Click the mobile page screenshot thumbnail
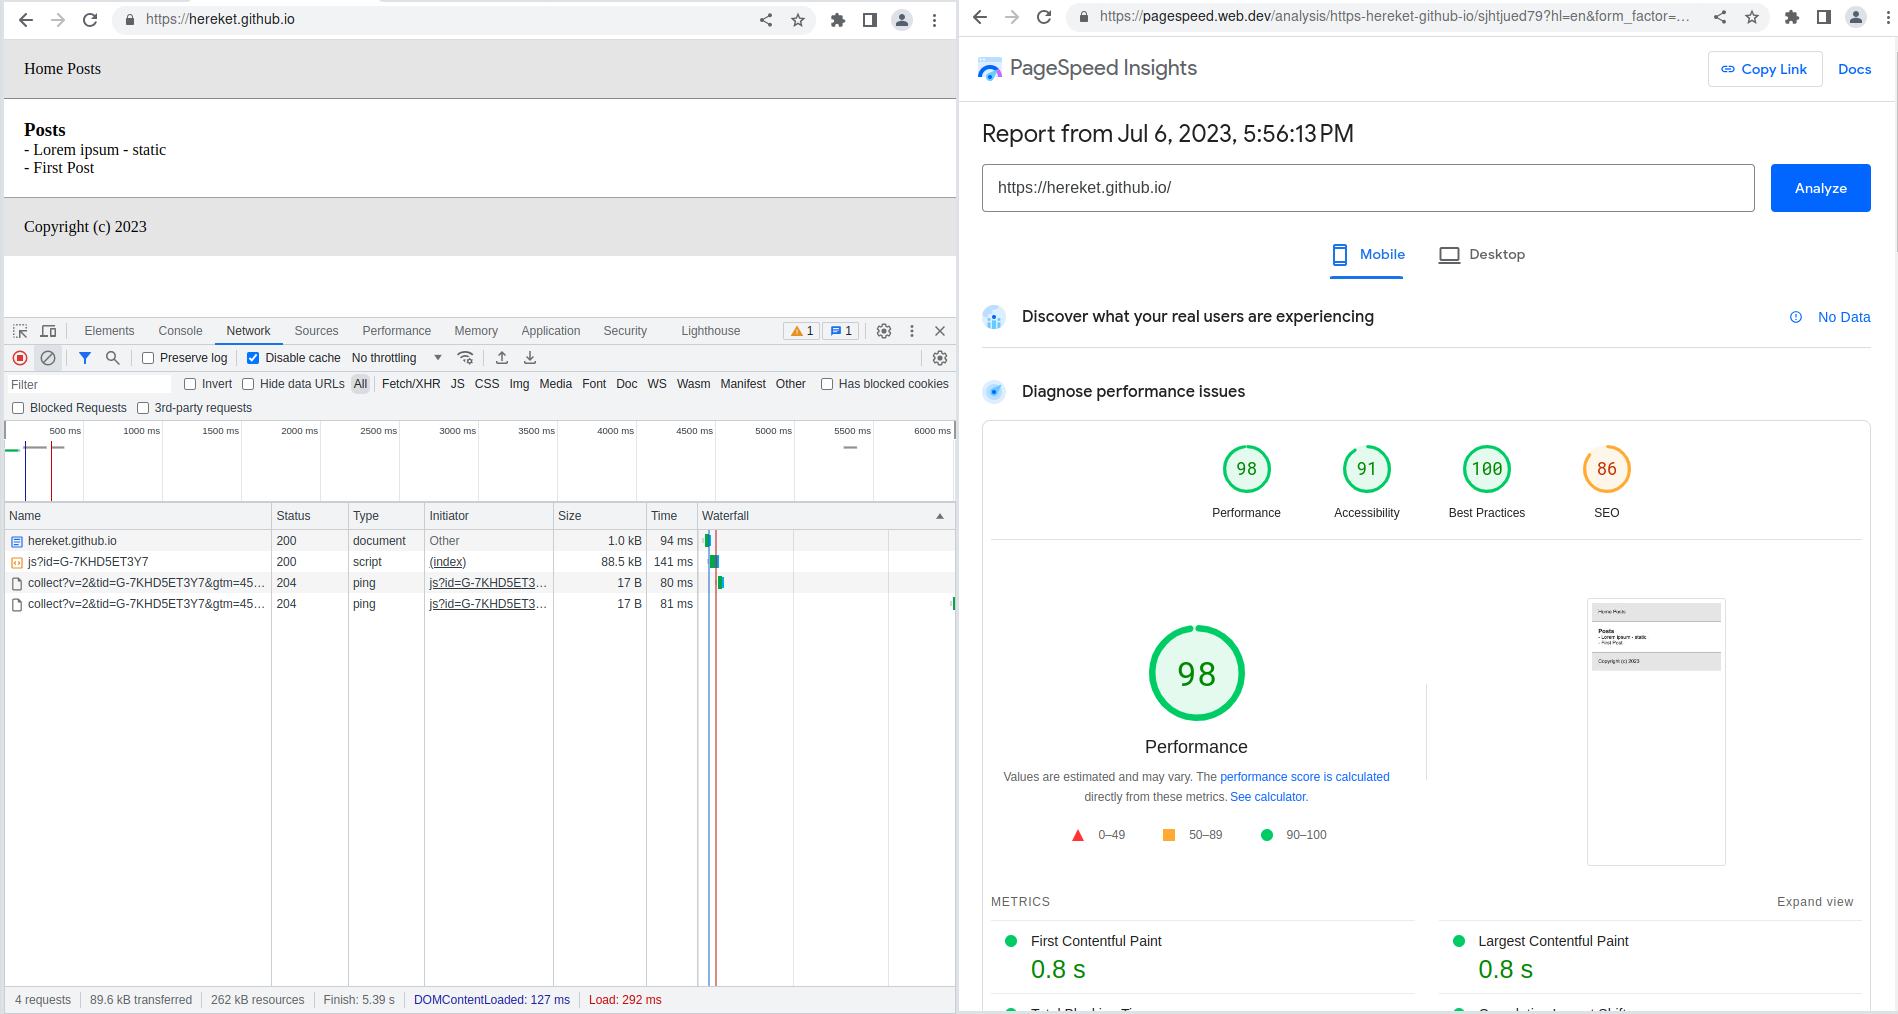 [1656, 732]
